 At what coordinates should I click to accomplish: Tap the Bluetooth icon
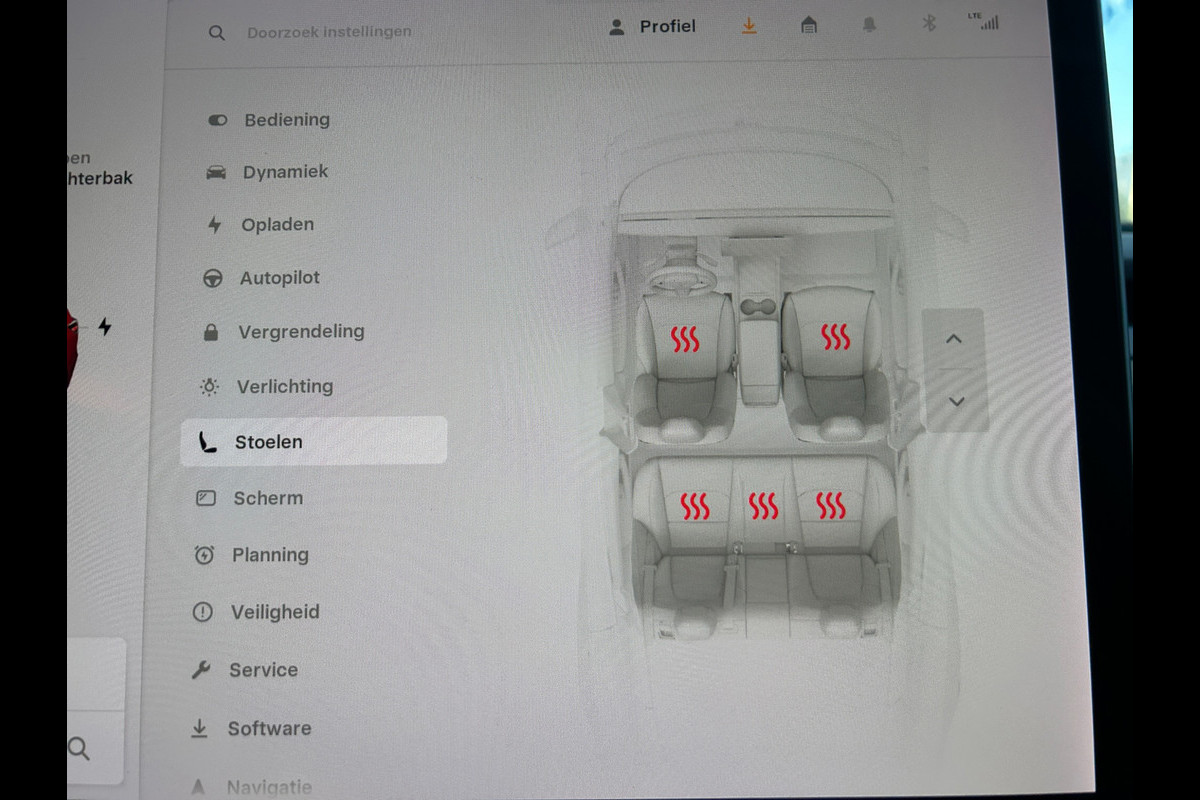click(929, 23)
